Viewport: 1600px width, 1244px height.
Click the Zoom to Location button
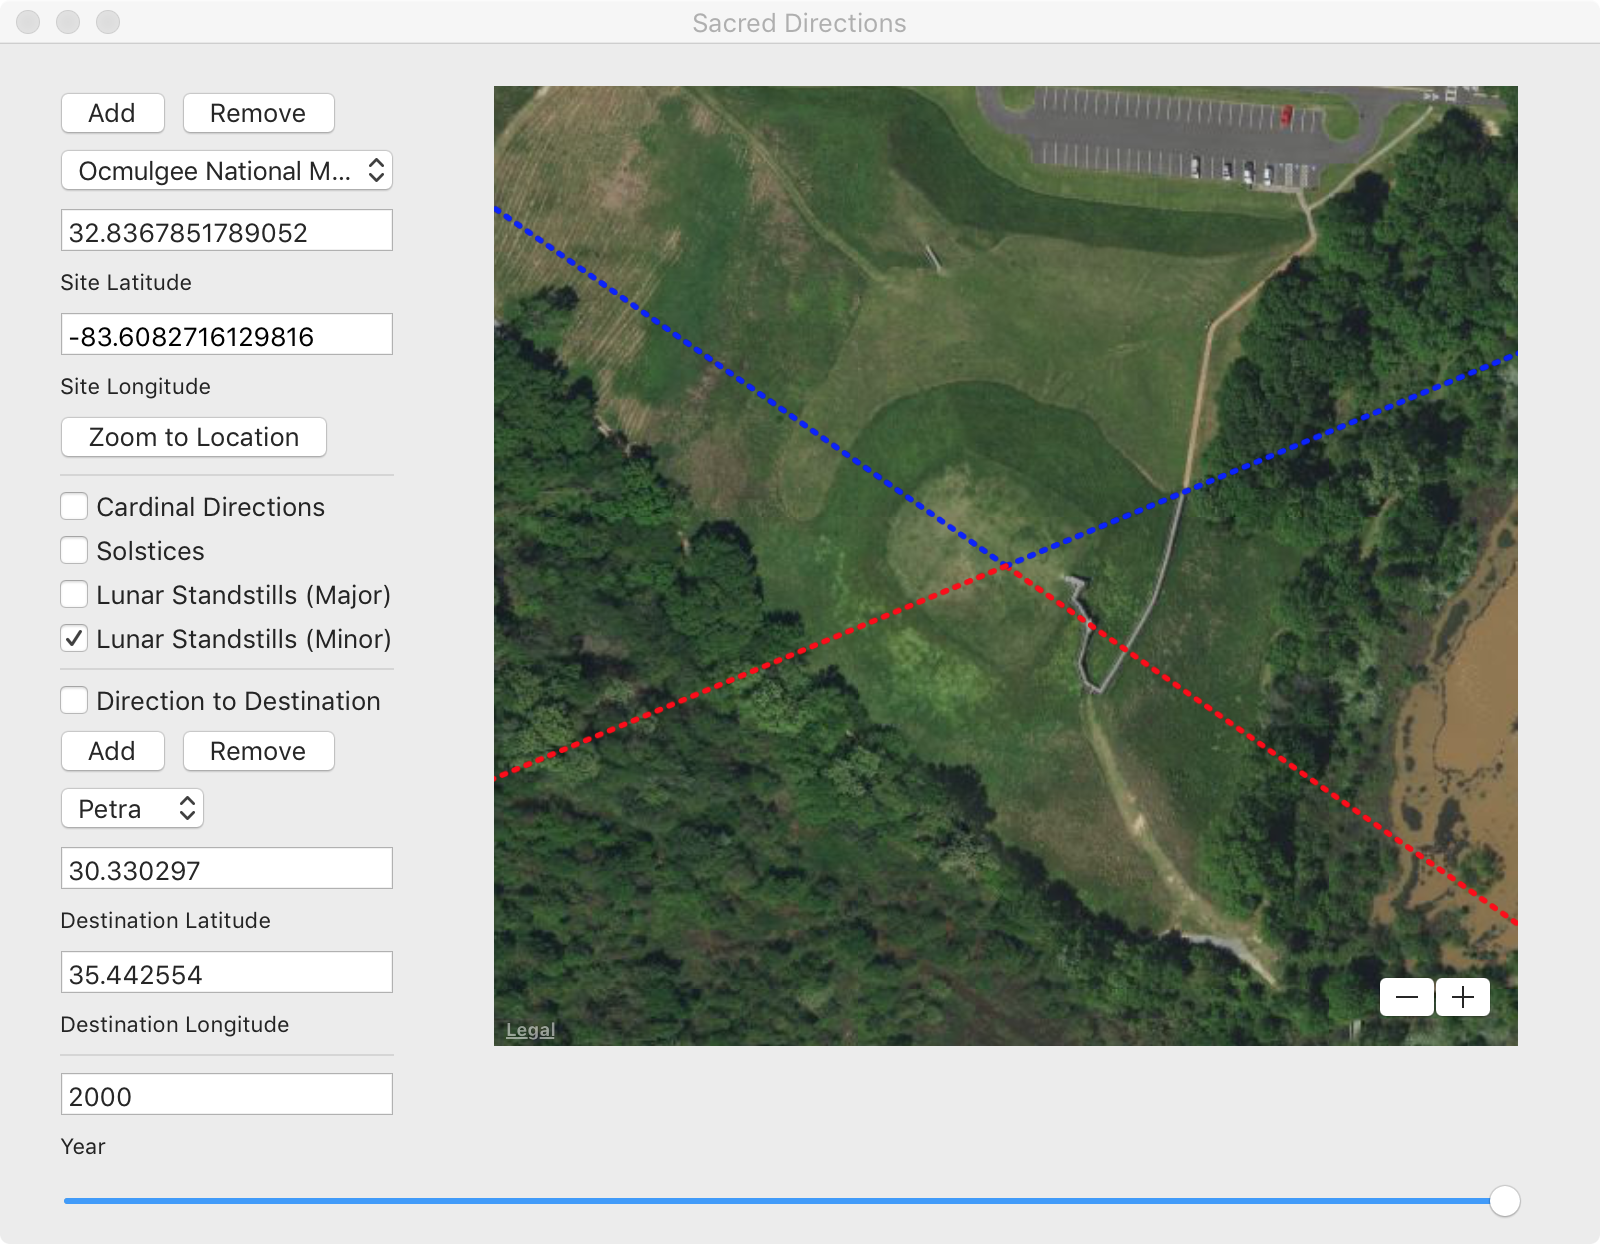point(194,437)
